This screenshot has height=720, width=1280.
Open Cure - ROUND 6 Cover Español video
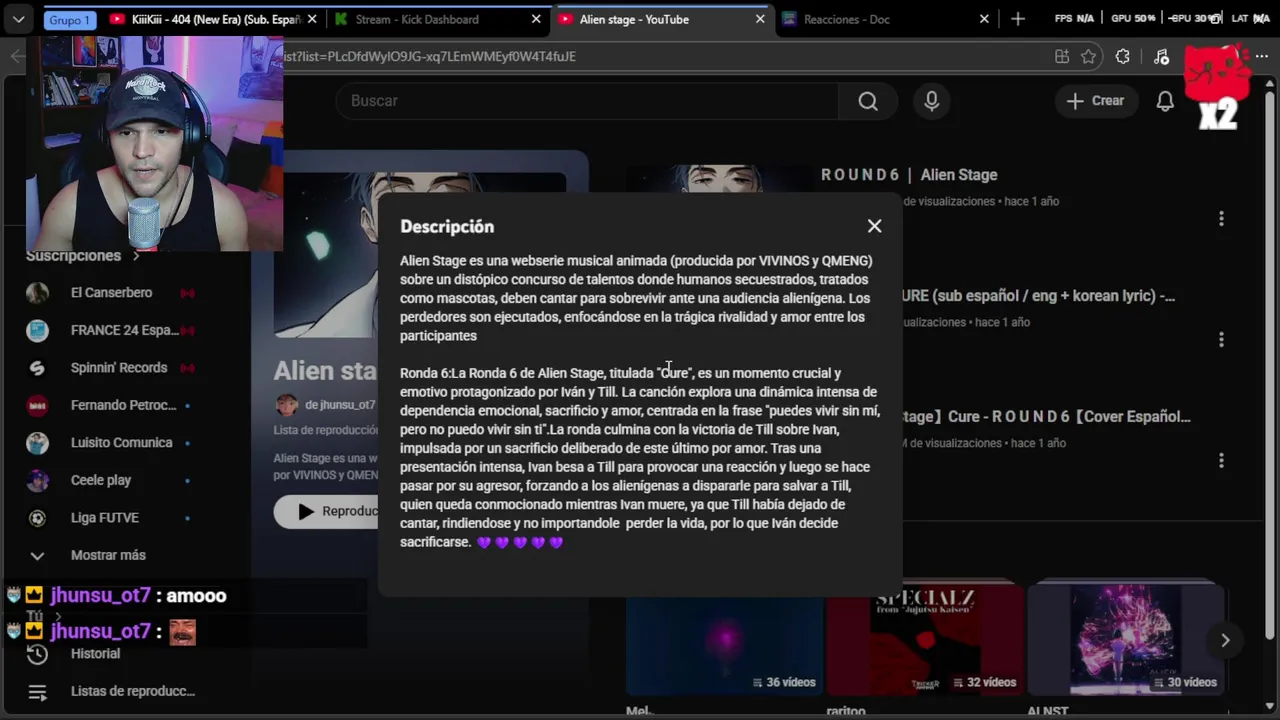(x=1046, y=417)
